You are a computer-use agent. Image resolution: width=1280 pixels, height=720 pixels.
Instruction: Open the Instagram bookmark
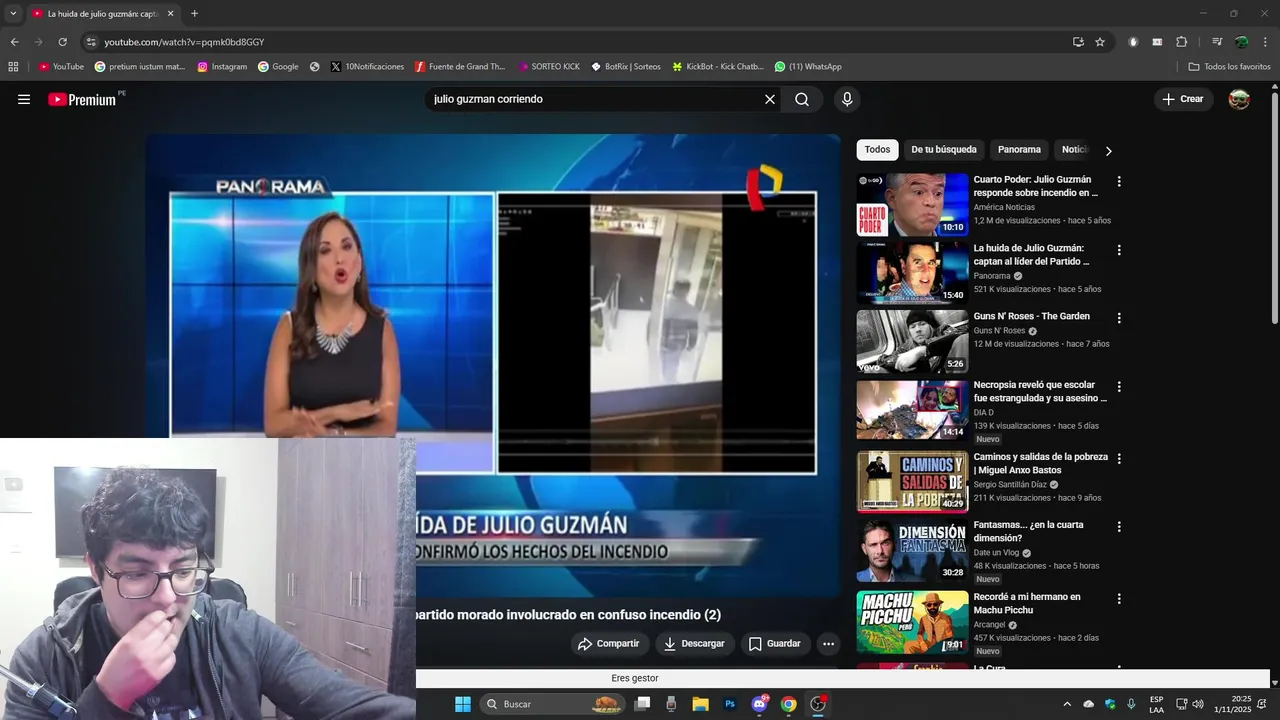222,67
